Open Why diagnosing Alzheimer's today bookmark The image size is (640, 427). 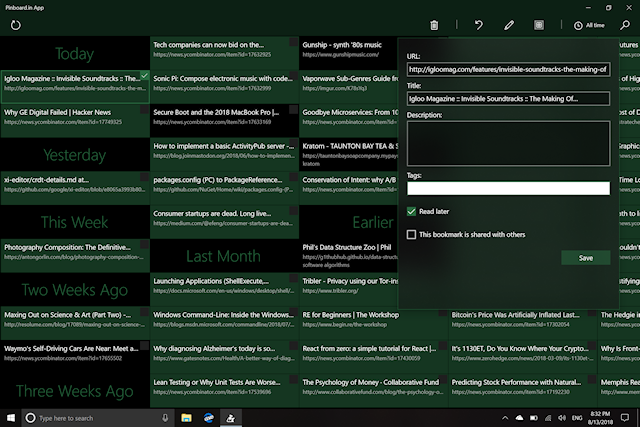(x=224, y=357)
